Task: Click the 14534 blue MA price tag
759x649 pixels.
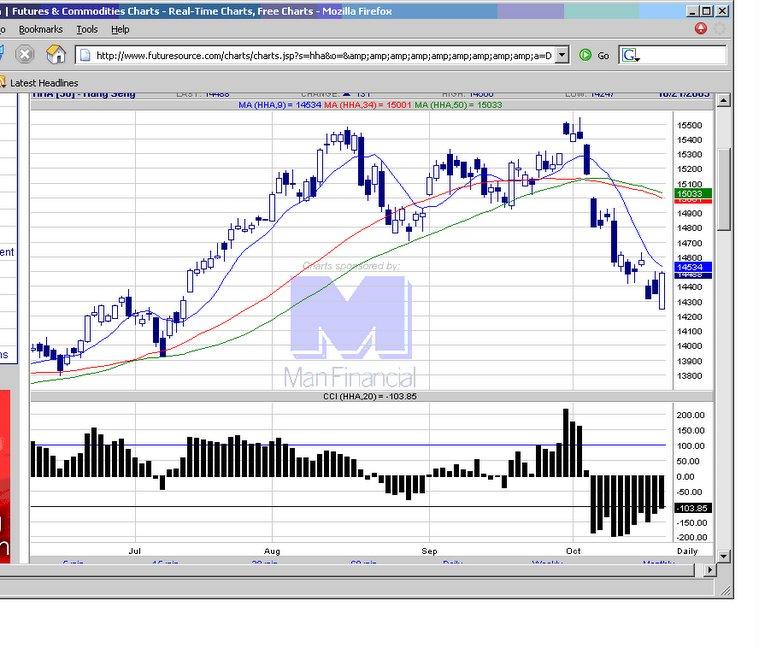Action: coord(693,267)
